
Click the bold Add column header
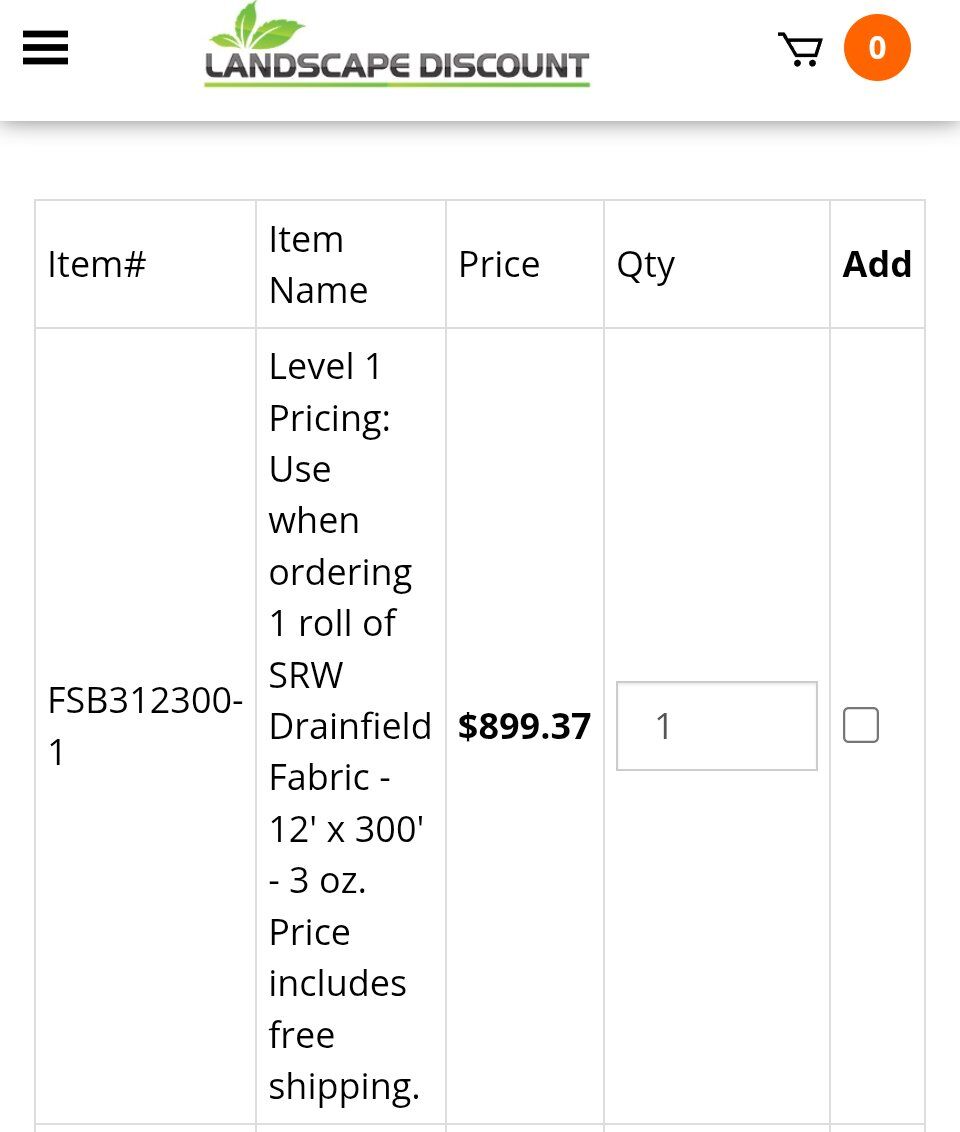(x=877, y=265)
